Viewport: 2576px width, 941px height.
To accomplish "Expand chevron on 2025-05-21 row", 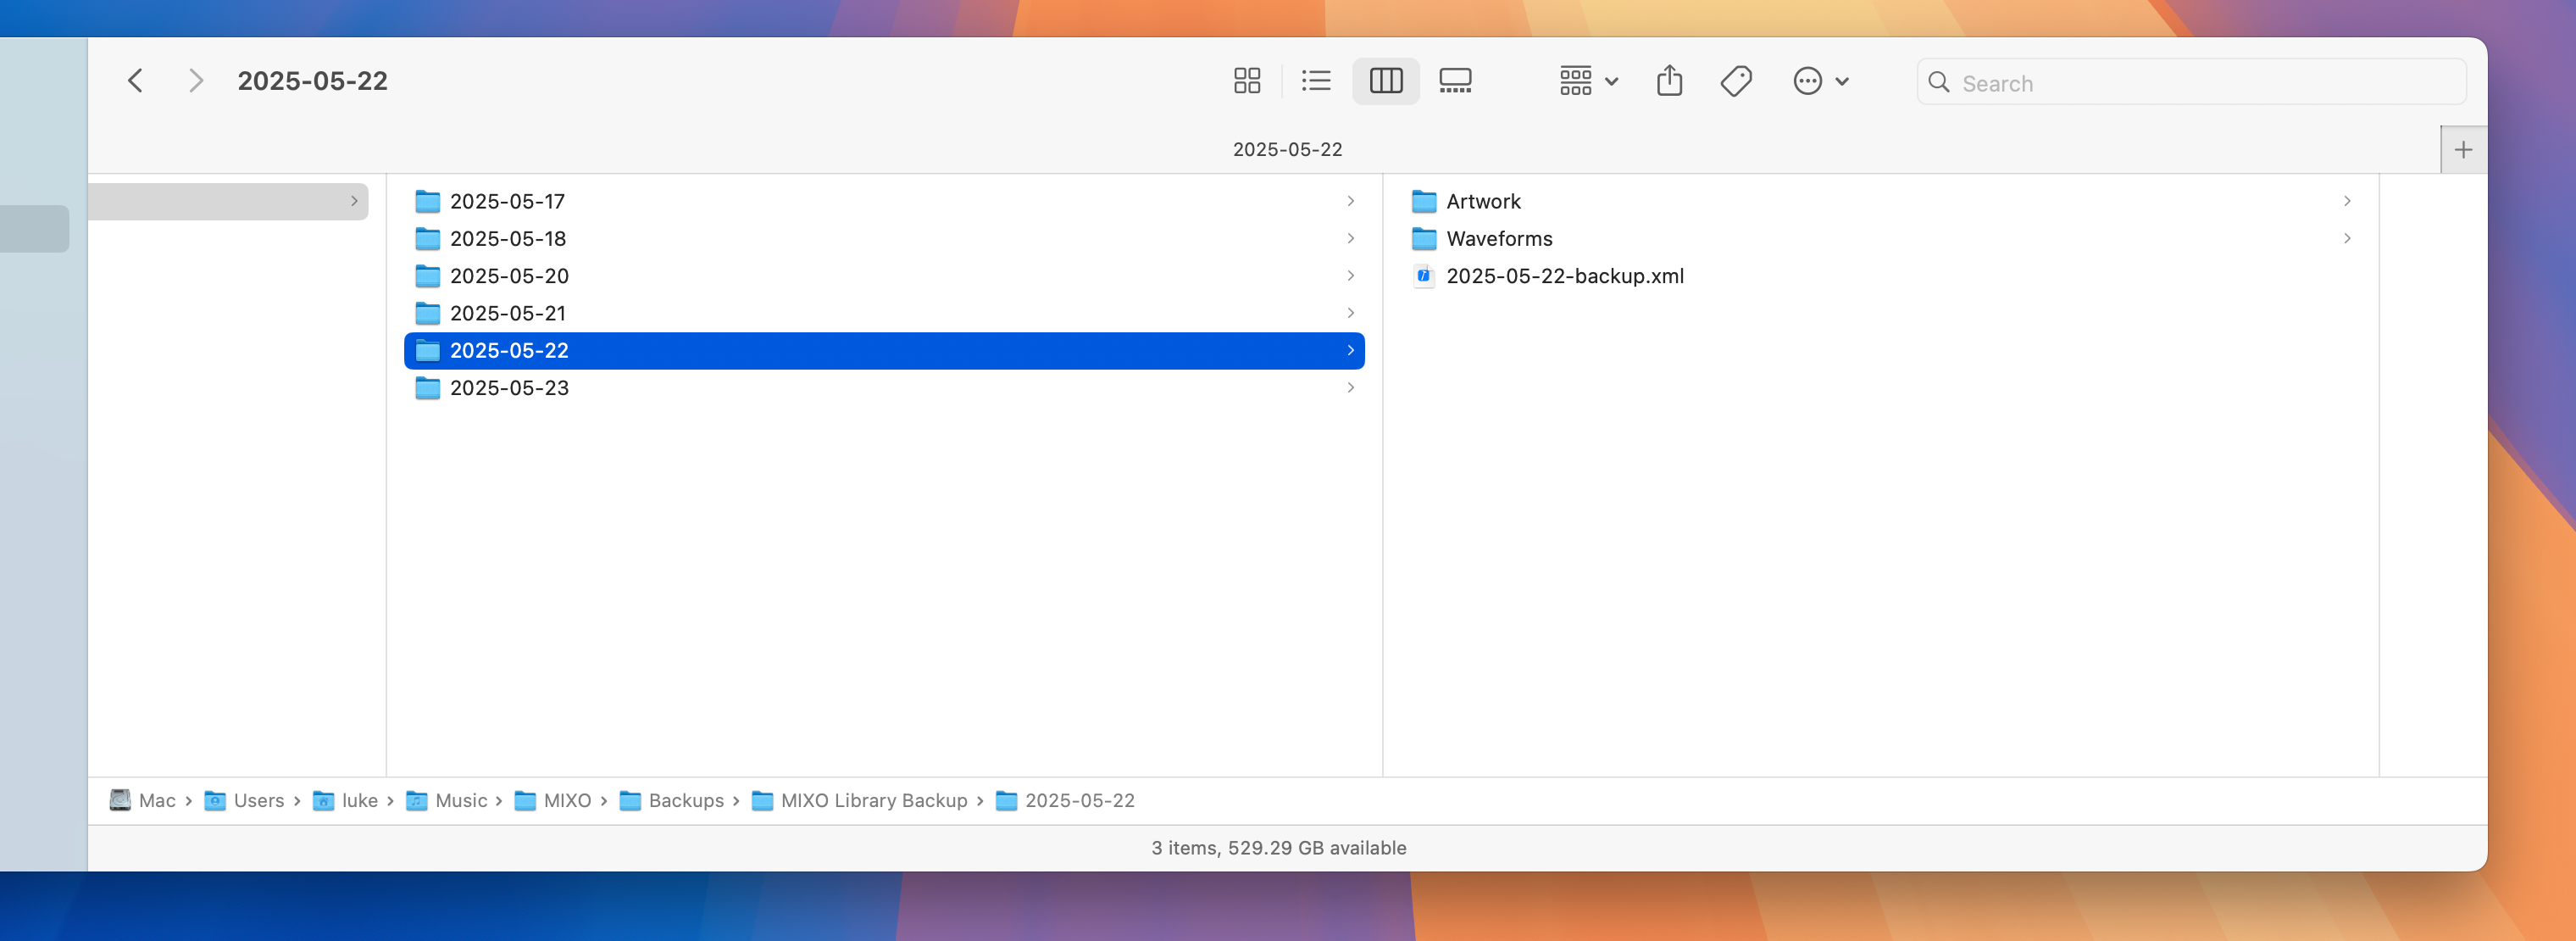I will tap(1351, 313).
